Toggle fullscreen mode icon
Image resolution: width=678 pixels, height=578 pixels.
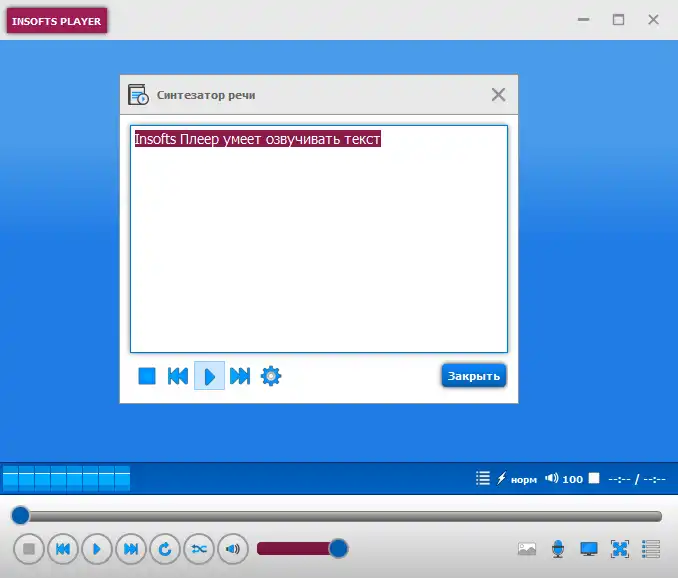(620, 549)
